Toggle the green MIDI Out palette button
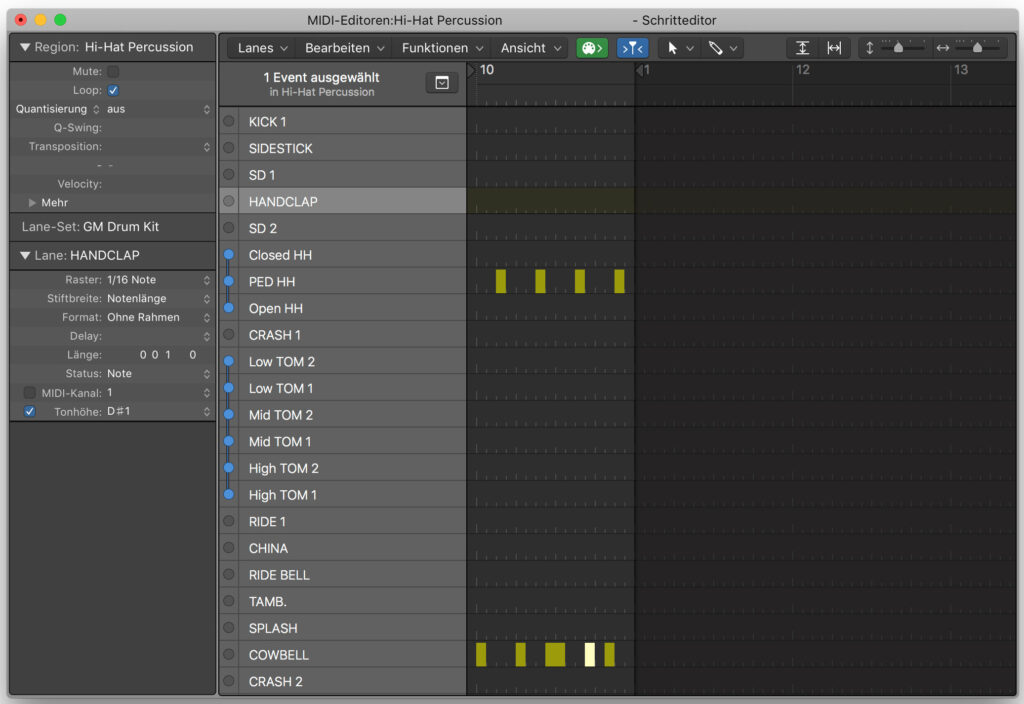 pyautogui.click(x=592, y=48)
